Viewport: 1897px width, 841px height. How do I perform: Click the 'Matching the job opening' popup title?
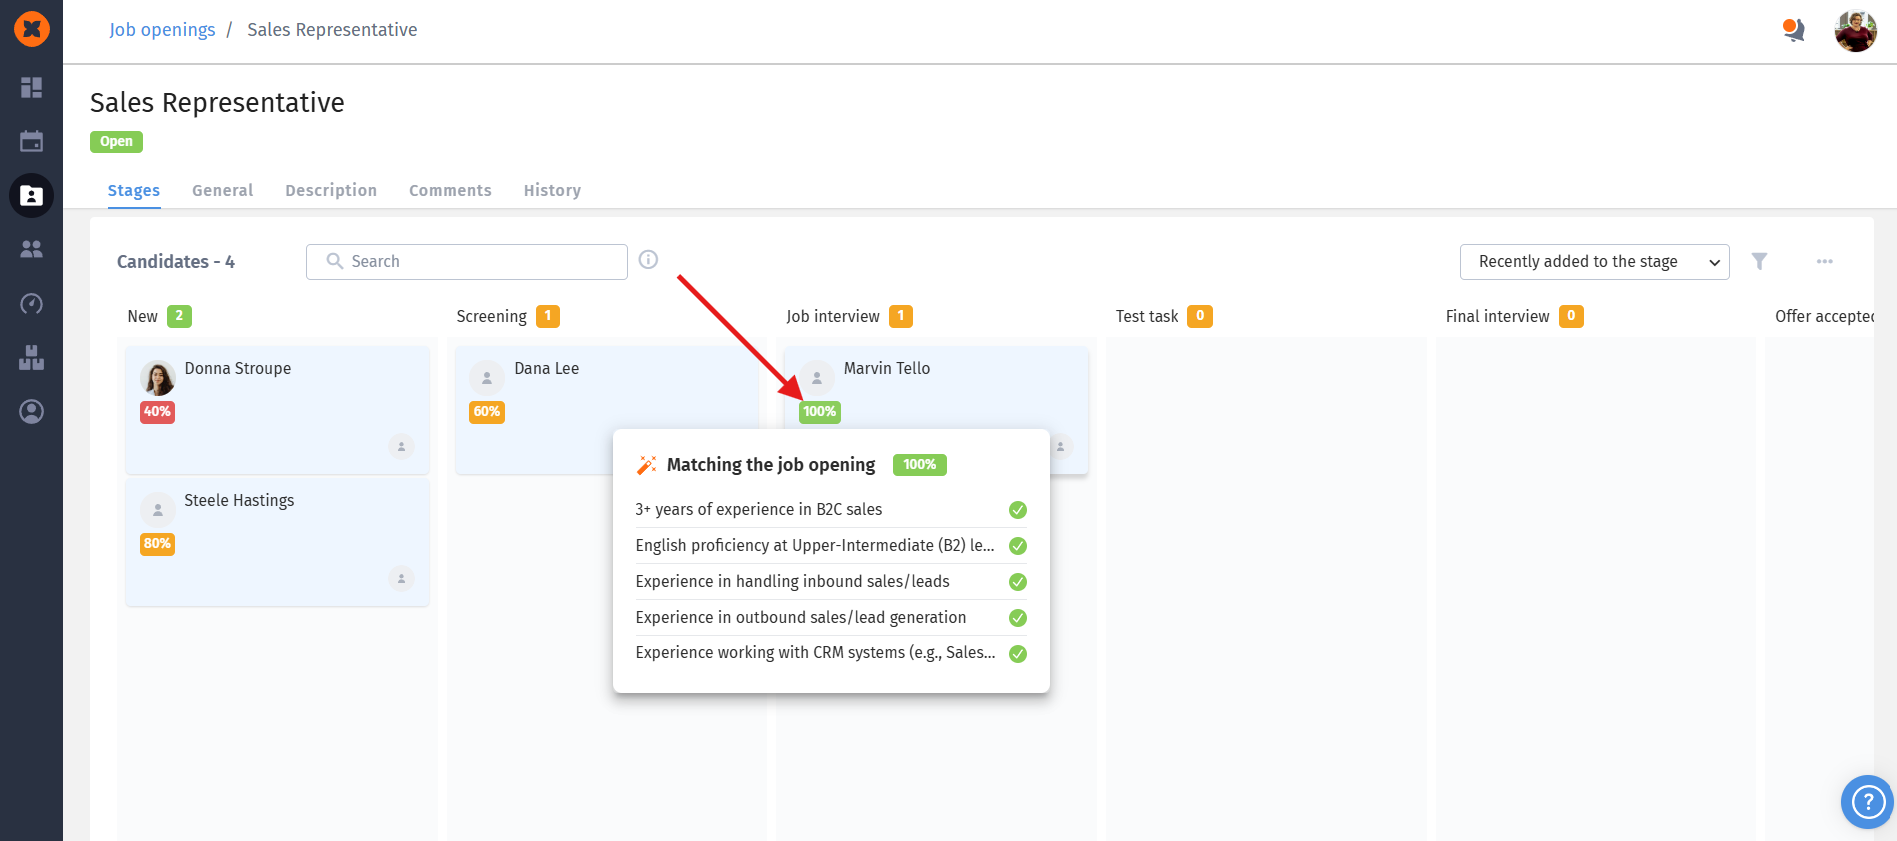[771, 465]
